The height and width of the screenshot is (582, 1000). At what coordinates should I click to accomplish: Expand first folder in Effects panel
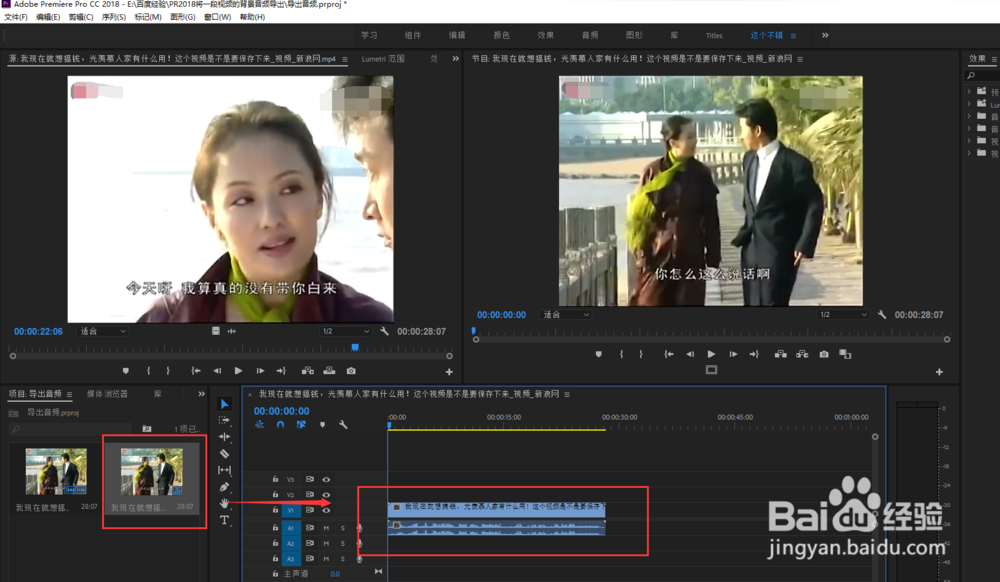point(969,91)
